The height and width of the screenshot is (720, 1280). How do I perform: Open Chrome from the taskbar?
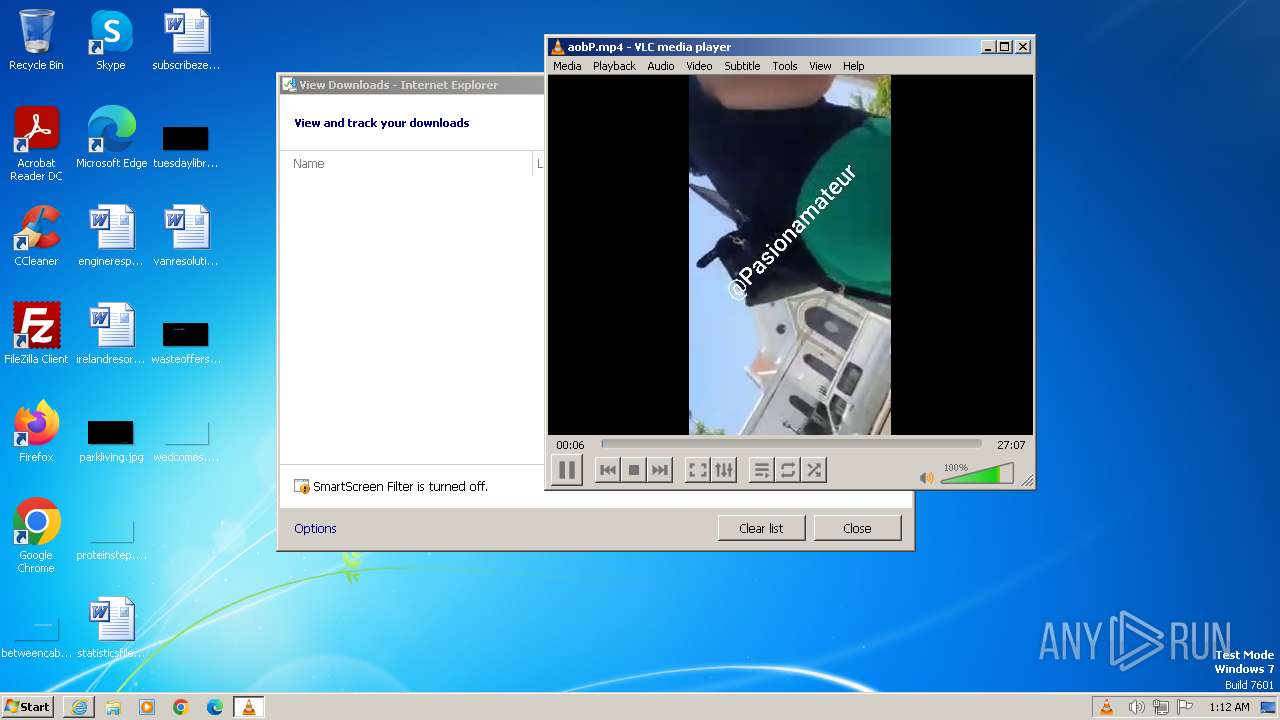point(181,707)
